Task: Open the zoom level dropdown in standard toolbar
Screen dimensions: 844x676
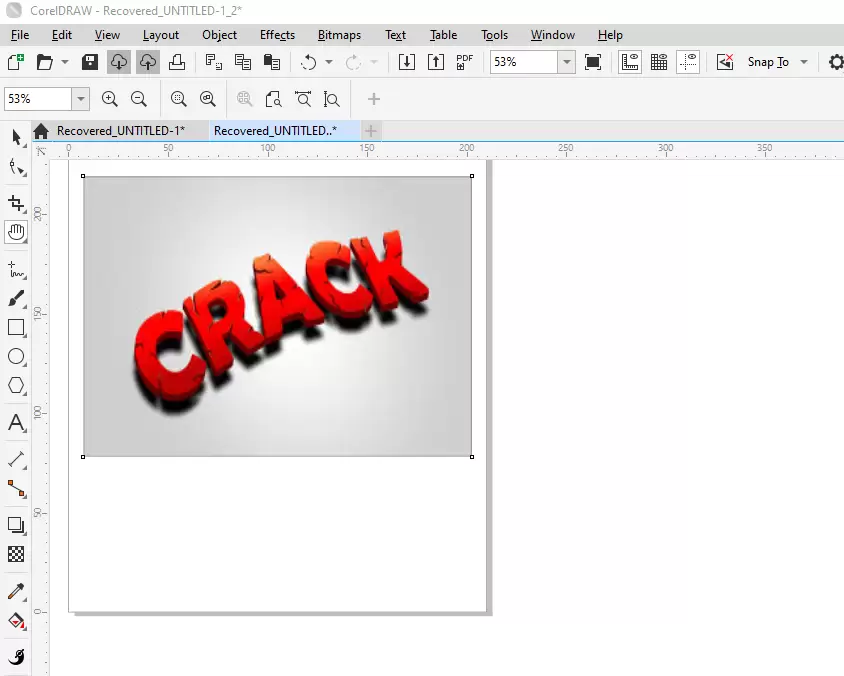Action: pyautogui.click(x=567, y=62)
